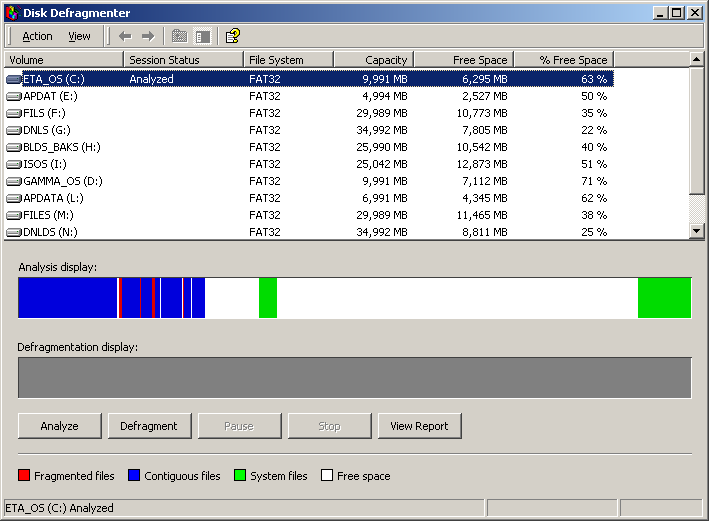Open the Action menu
The width and height of the screenshot is (709, 521).
[38, 36]
